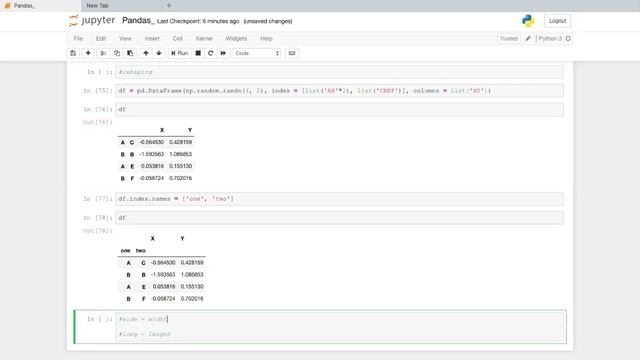Open the cell type Code dropdown
The height and width of the screenshot is (360, 640).
pos(256,53)
